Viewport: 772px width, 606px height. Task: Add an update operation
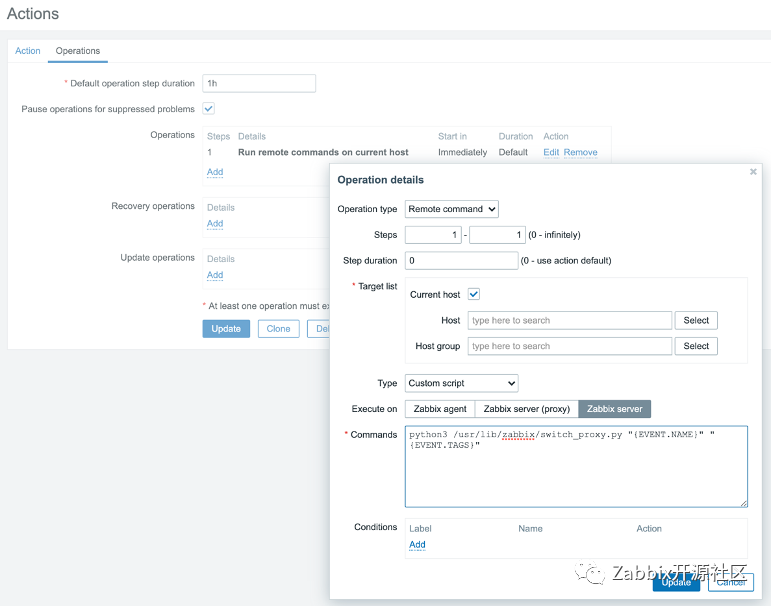tap(215, 275)
